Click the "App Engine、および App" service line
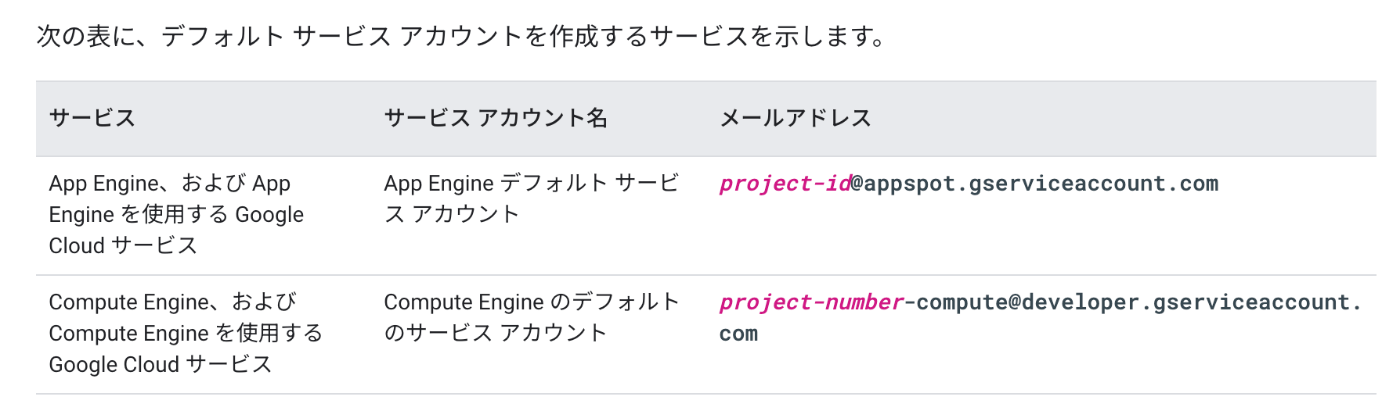The image size is (1400, 411). click(170, 184)
